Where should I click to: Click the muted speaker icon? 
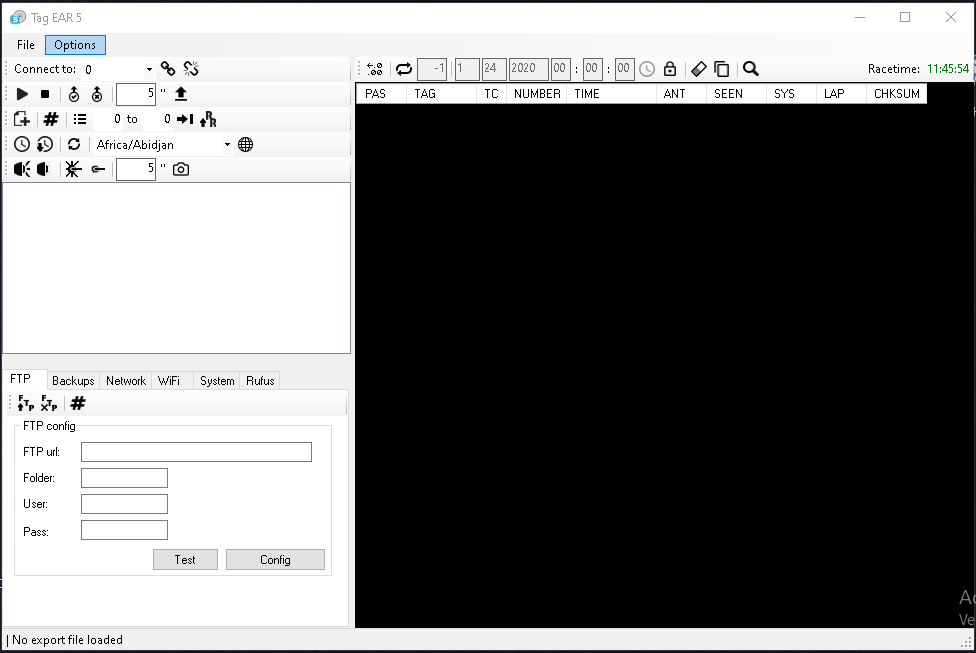(x=43, y=169)
